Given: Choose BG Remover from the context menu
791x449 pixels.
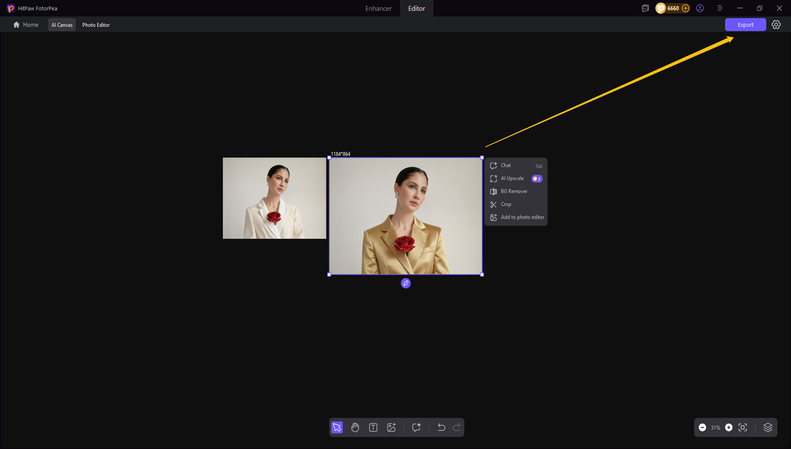Looking at the screenshot, I should coord(513,191).
